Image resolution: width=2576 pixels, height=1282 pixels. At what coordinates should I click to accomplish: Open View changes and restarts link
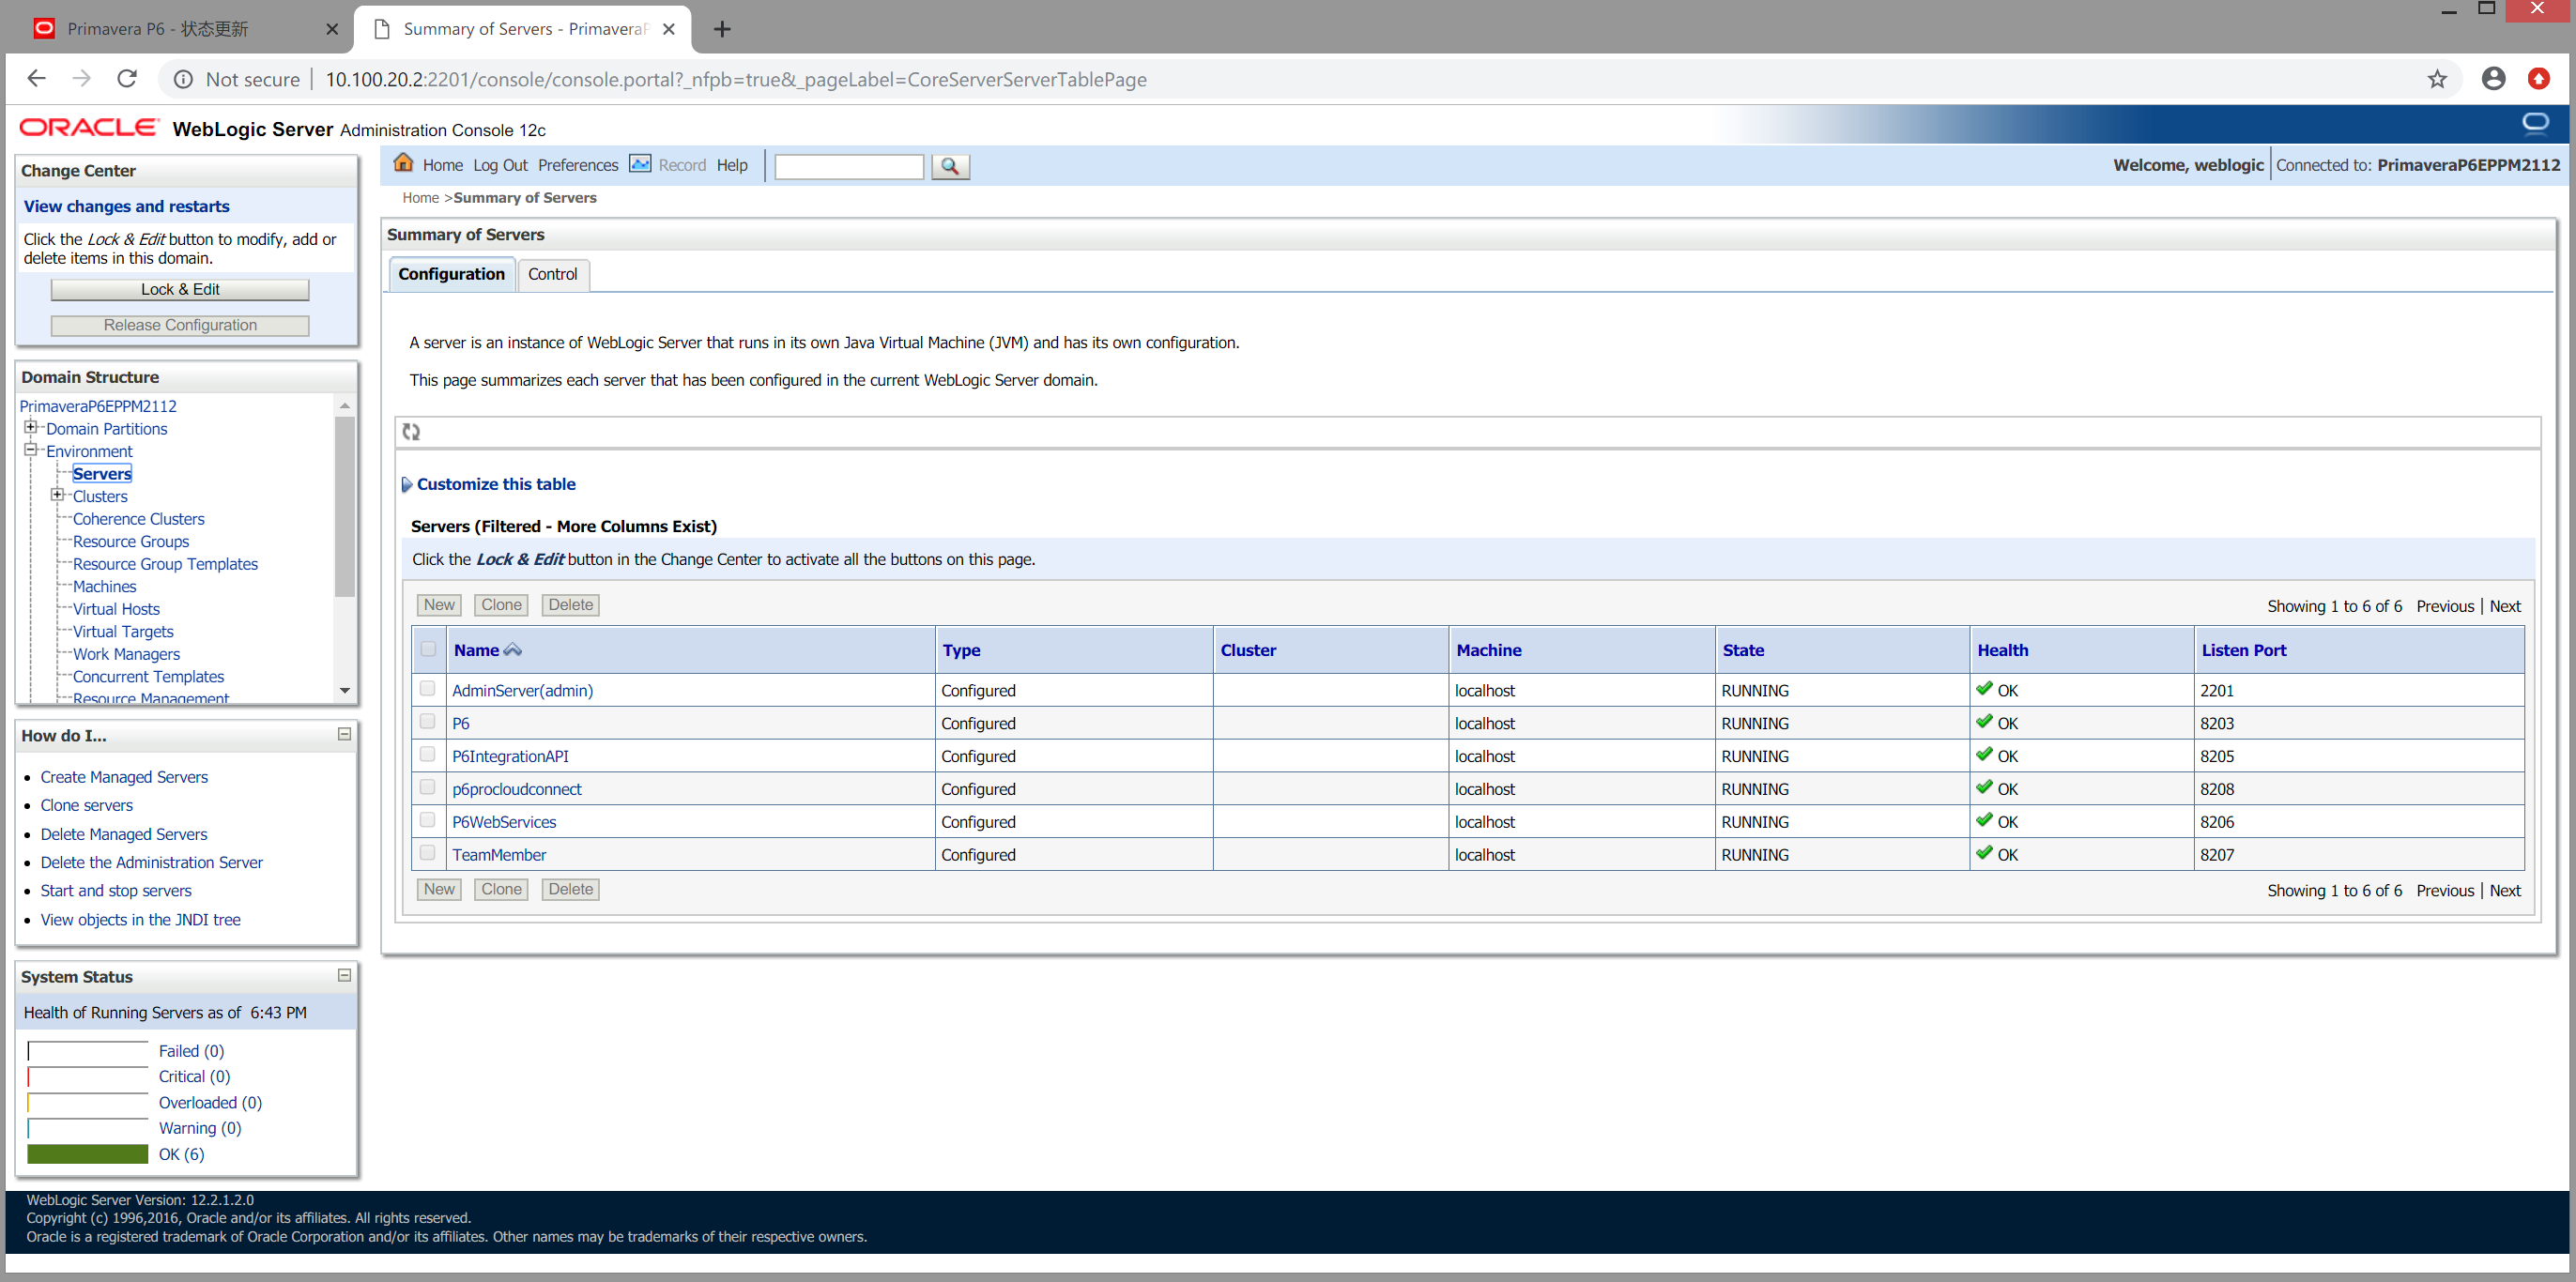point(127,206)
